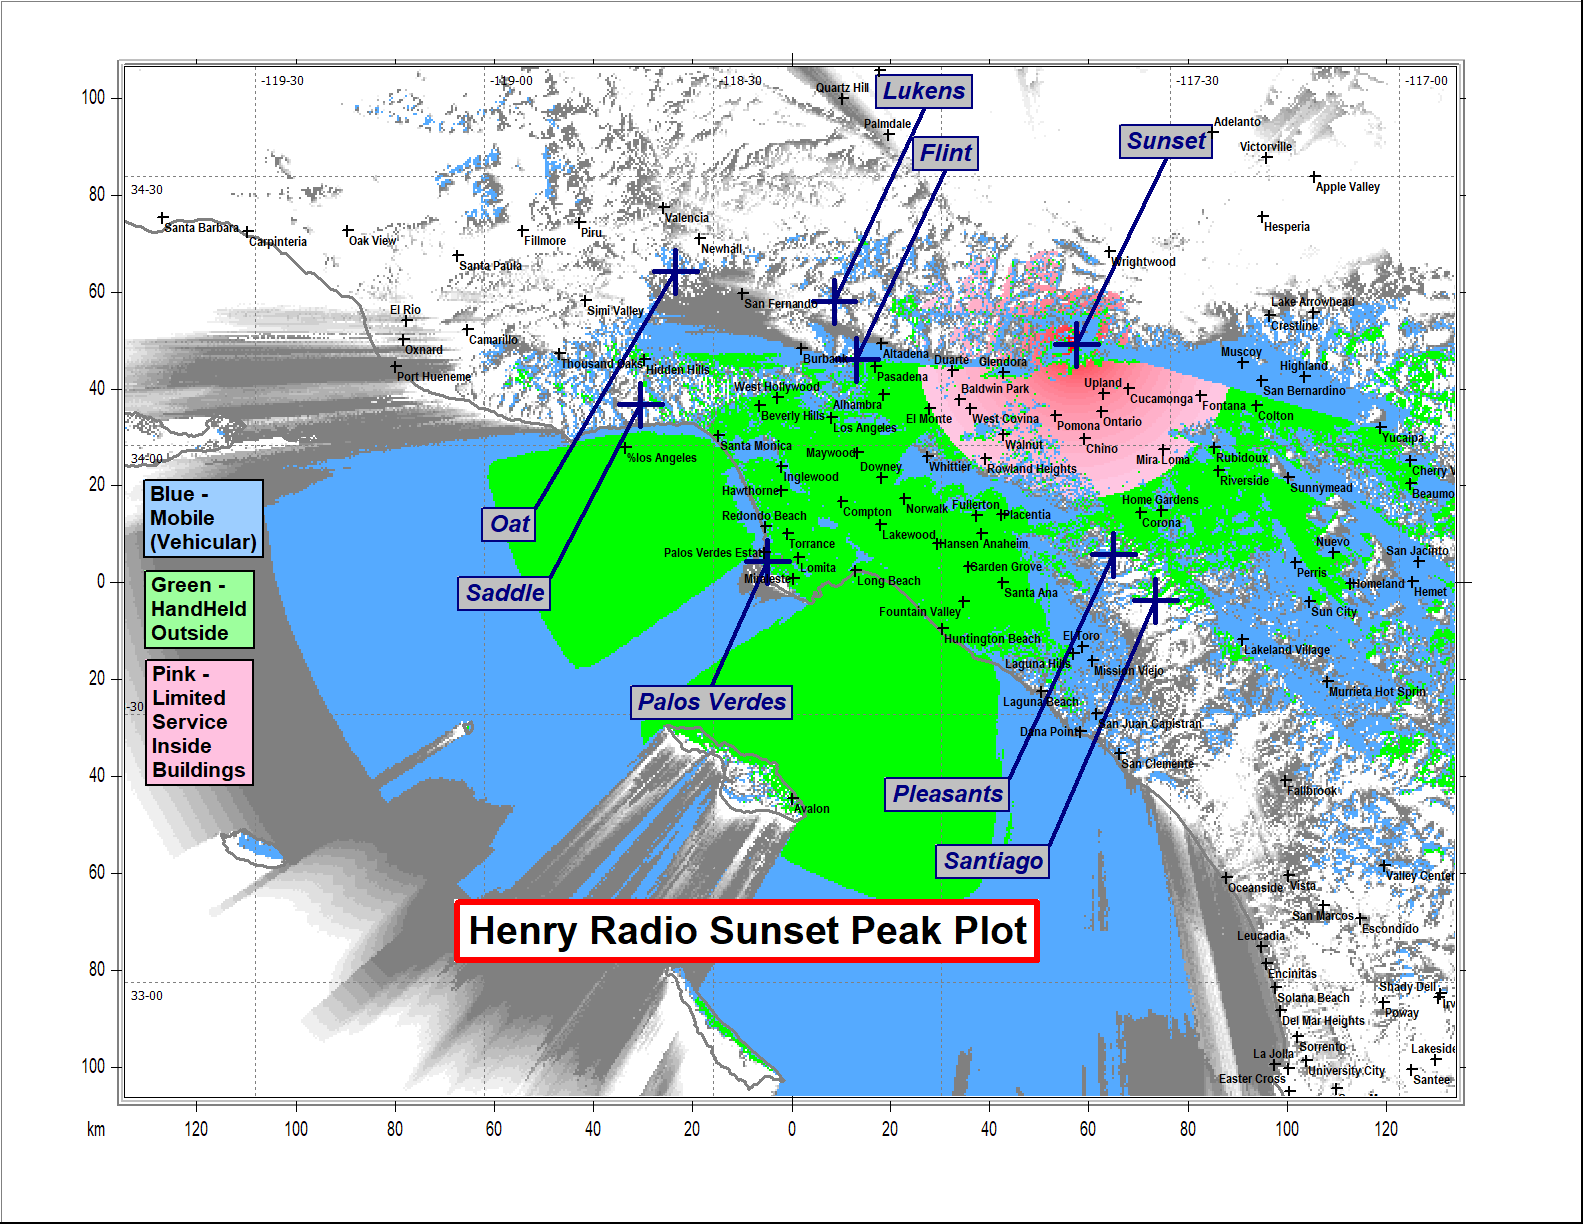The width and height of the screenshot is (1583, 1224).
Task: Click the Huntington Beach city label
Action: pyautogui.click(x=992, y=639)
